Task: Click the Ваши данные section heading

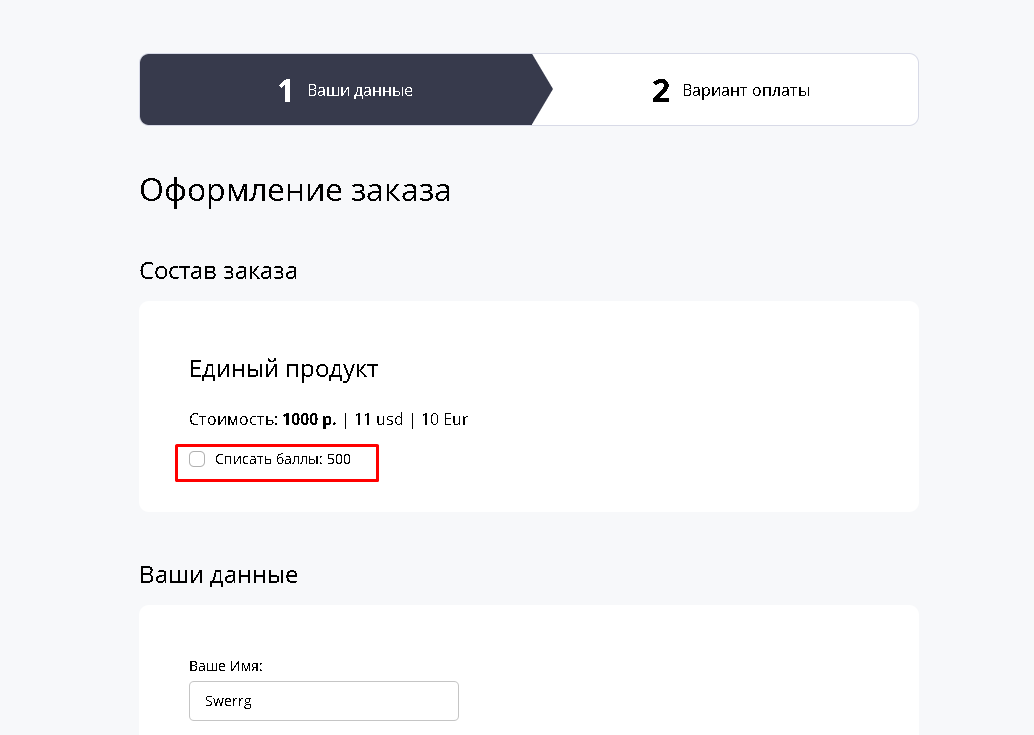Action: (x=218, y=575)
